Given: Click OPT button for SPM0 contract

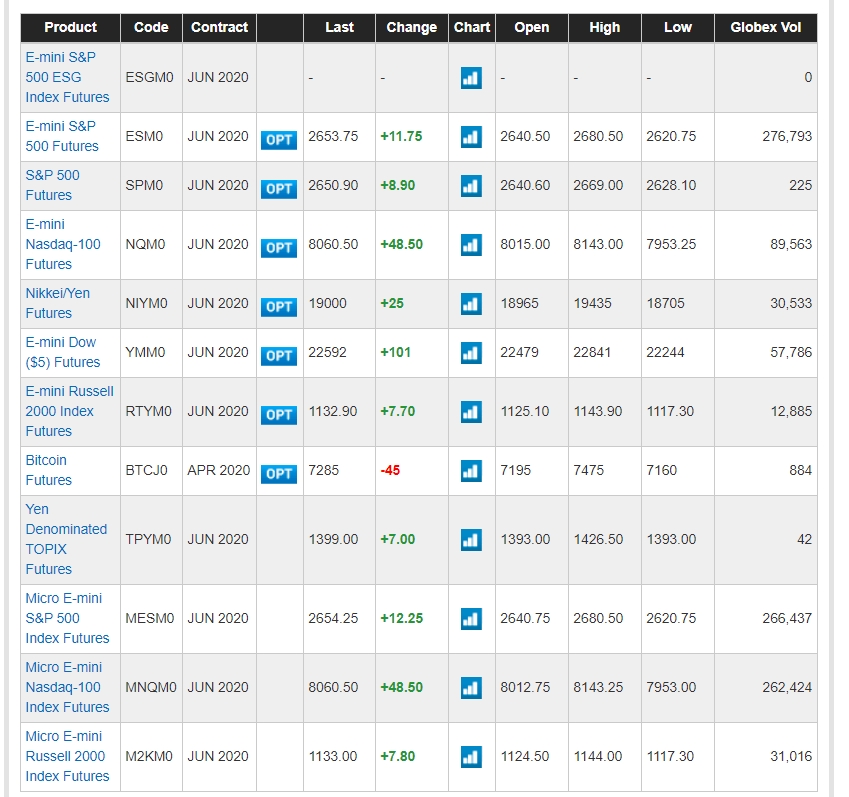Looking at the screenshot, I should [279, 189].
